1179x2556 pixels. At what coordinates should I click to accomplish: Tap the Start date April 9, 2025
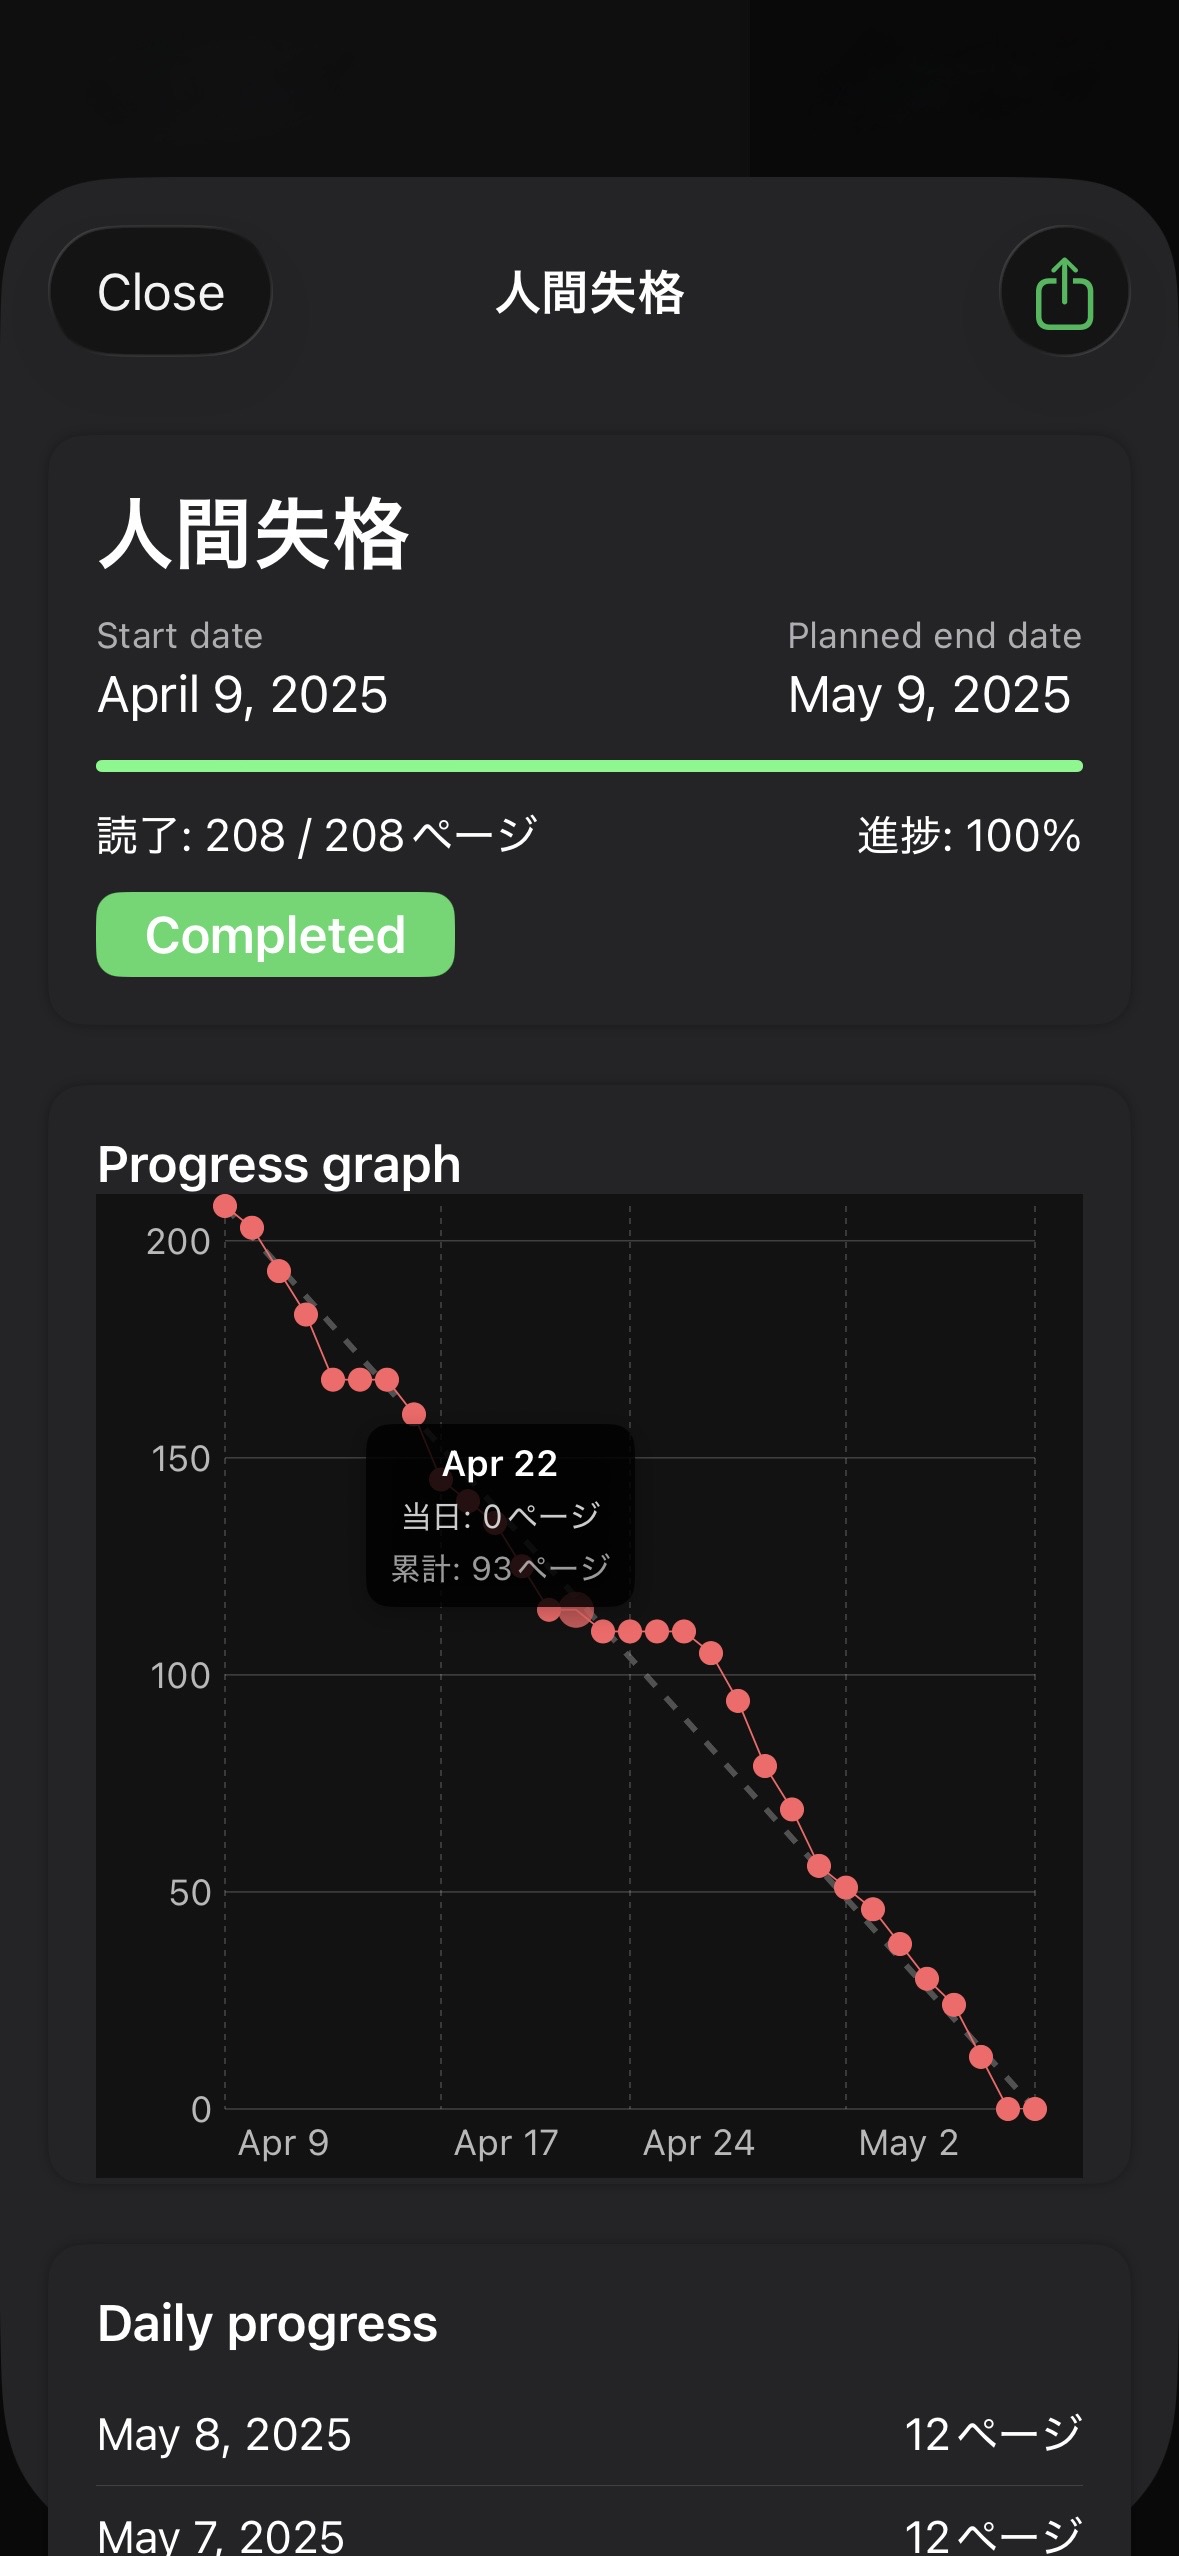point(242,694)
